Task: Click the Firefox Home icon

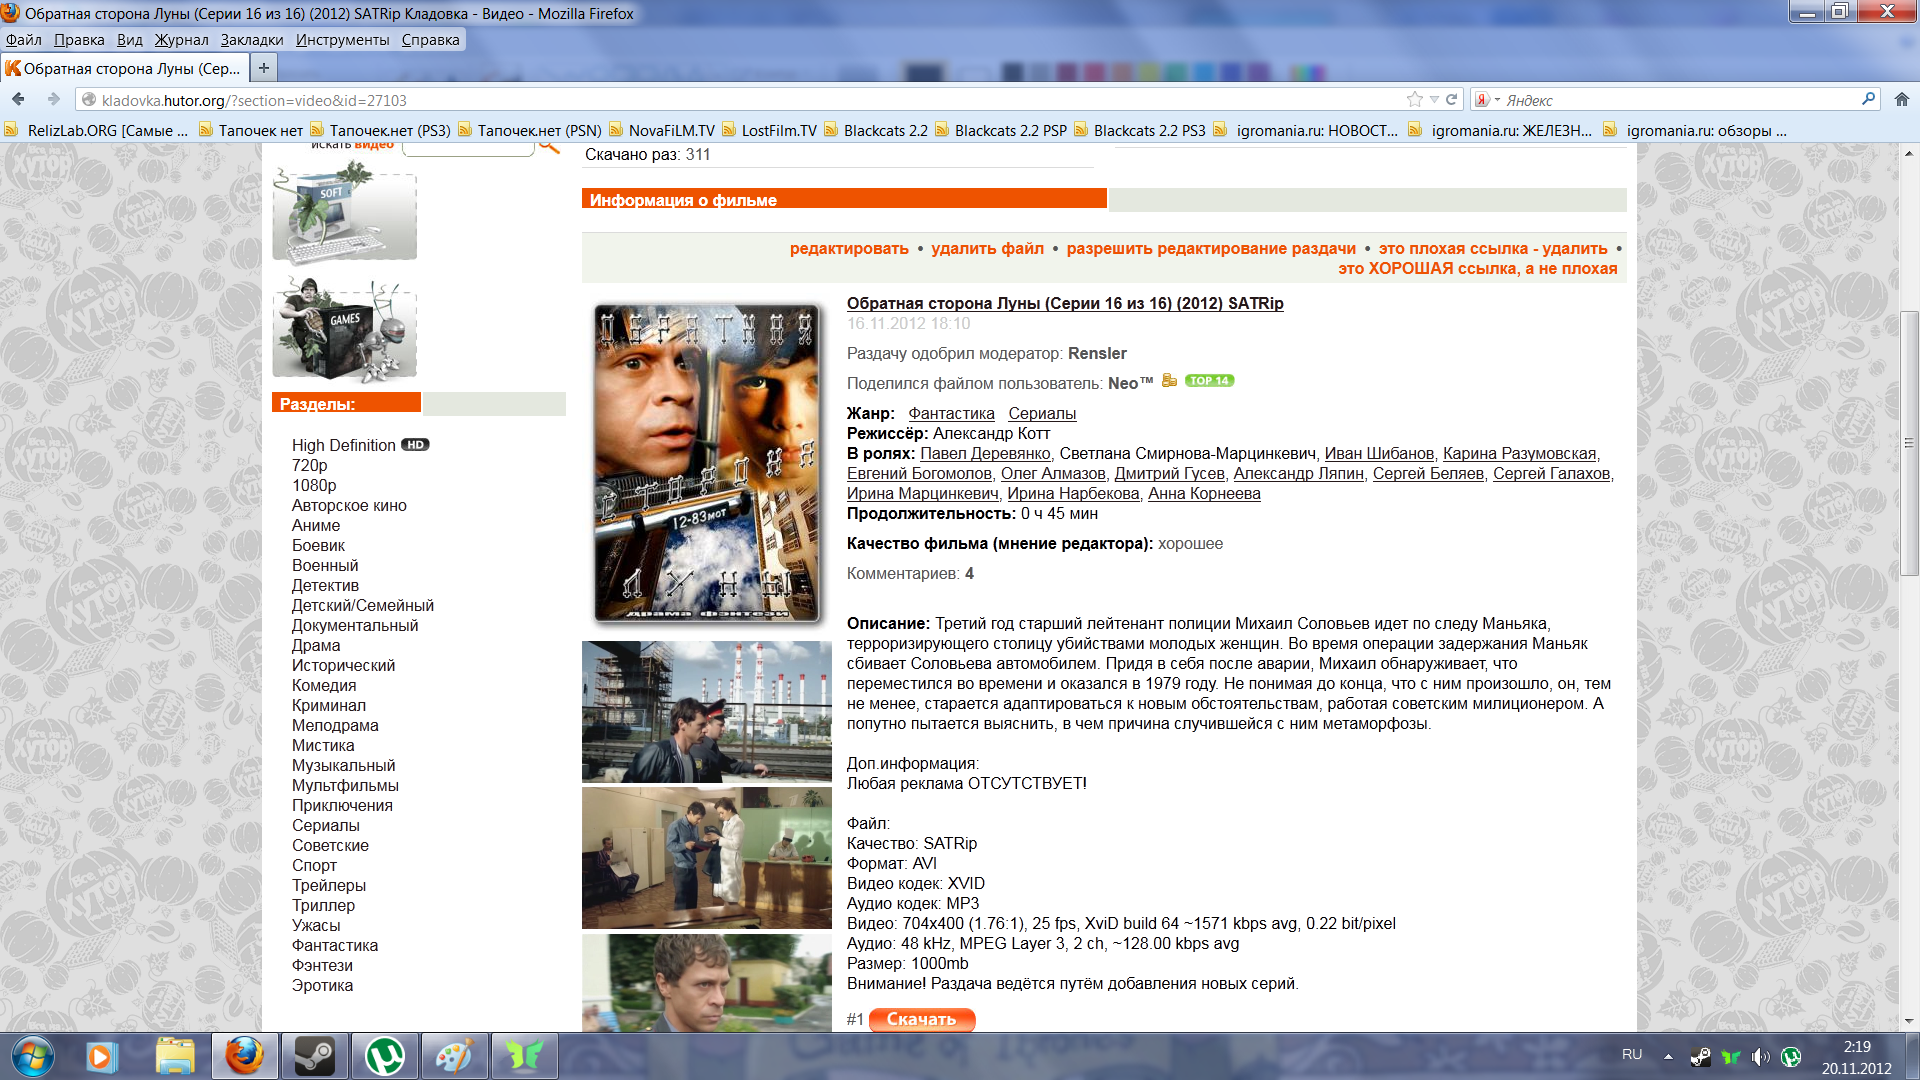Action: (x=1901, y=99)
